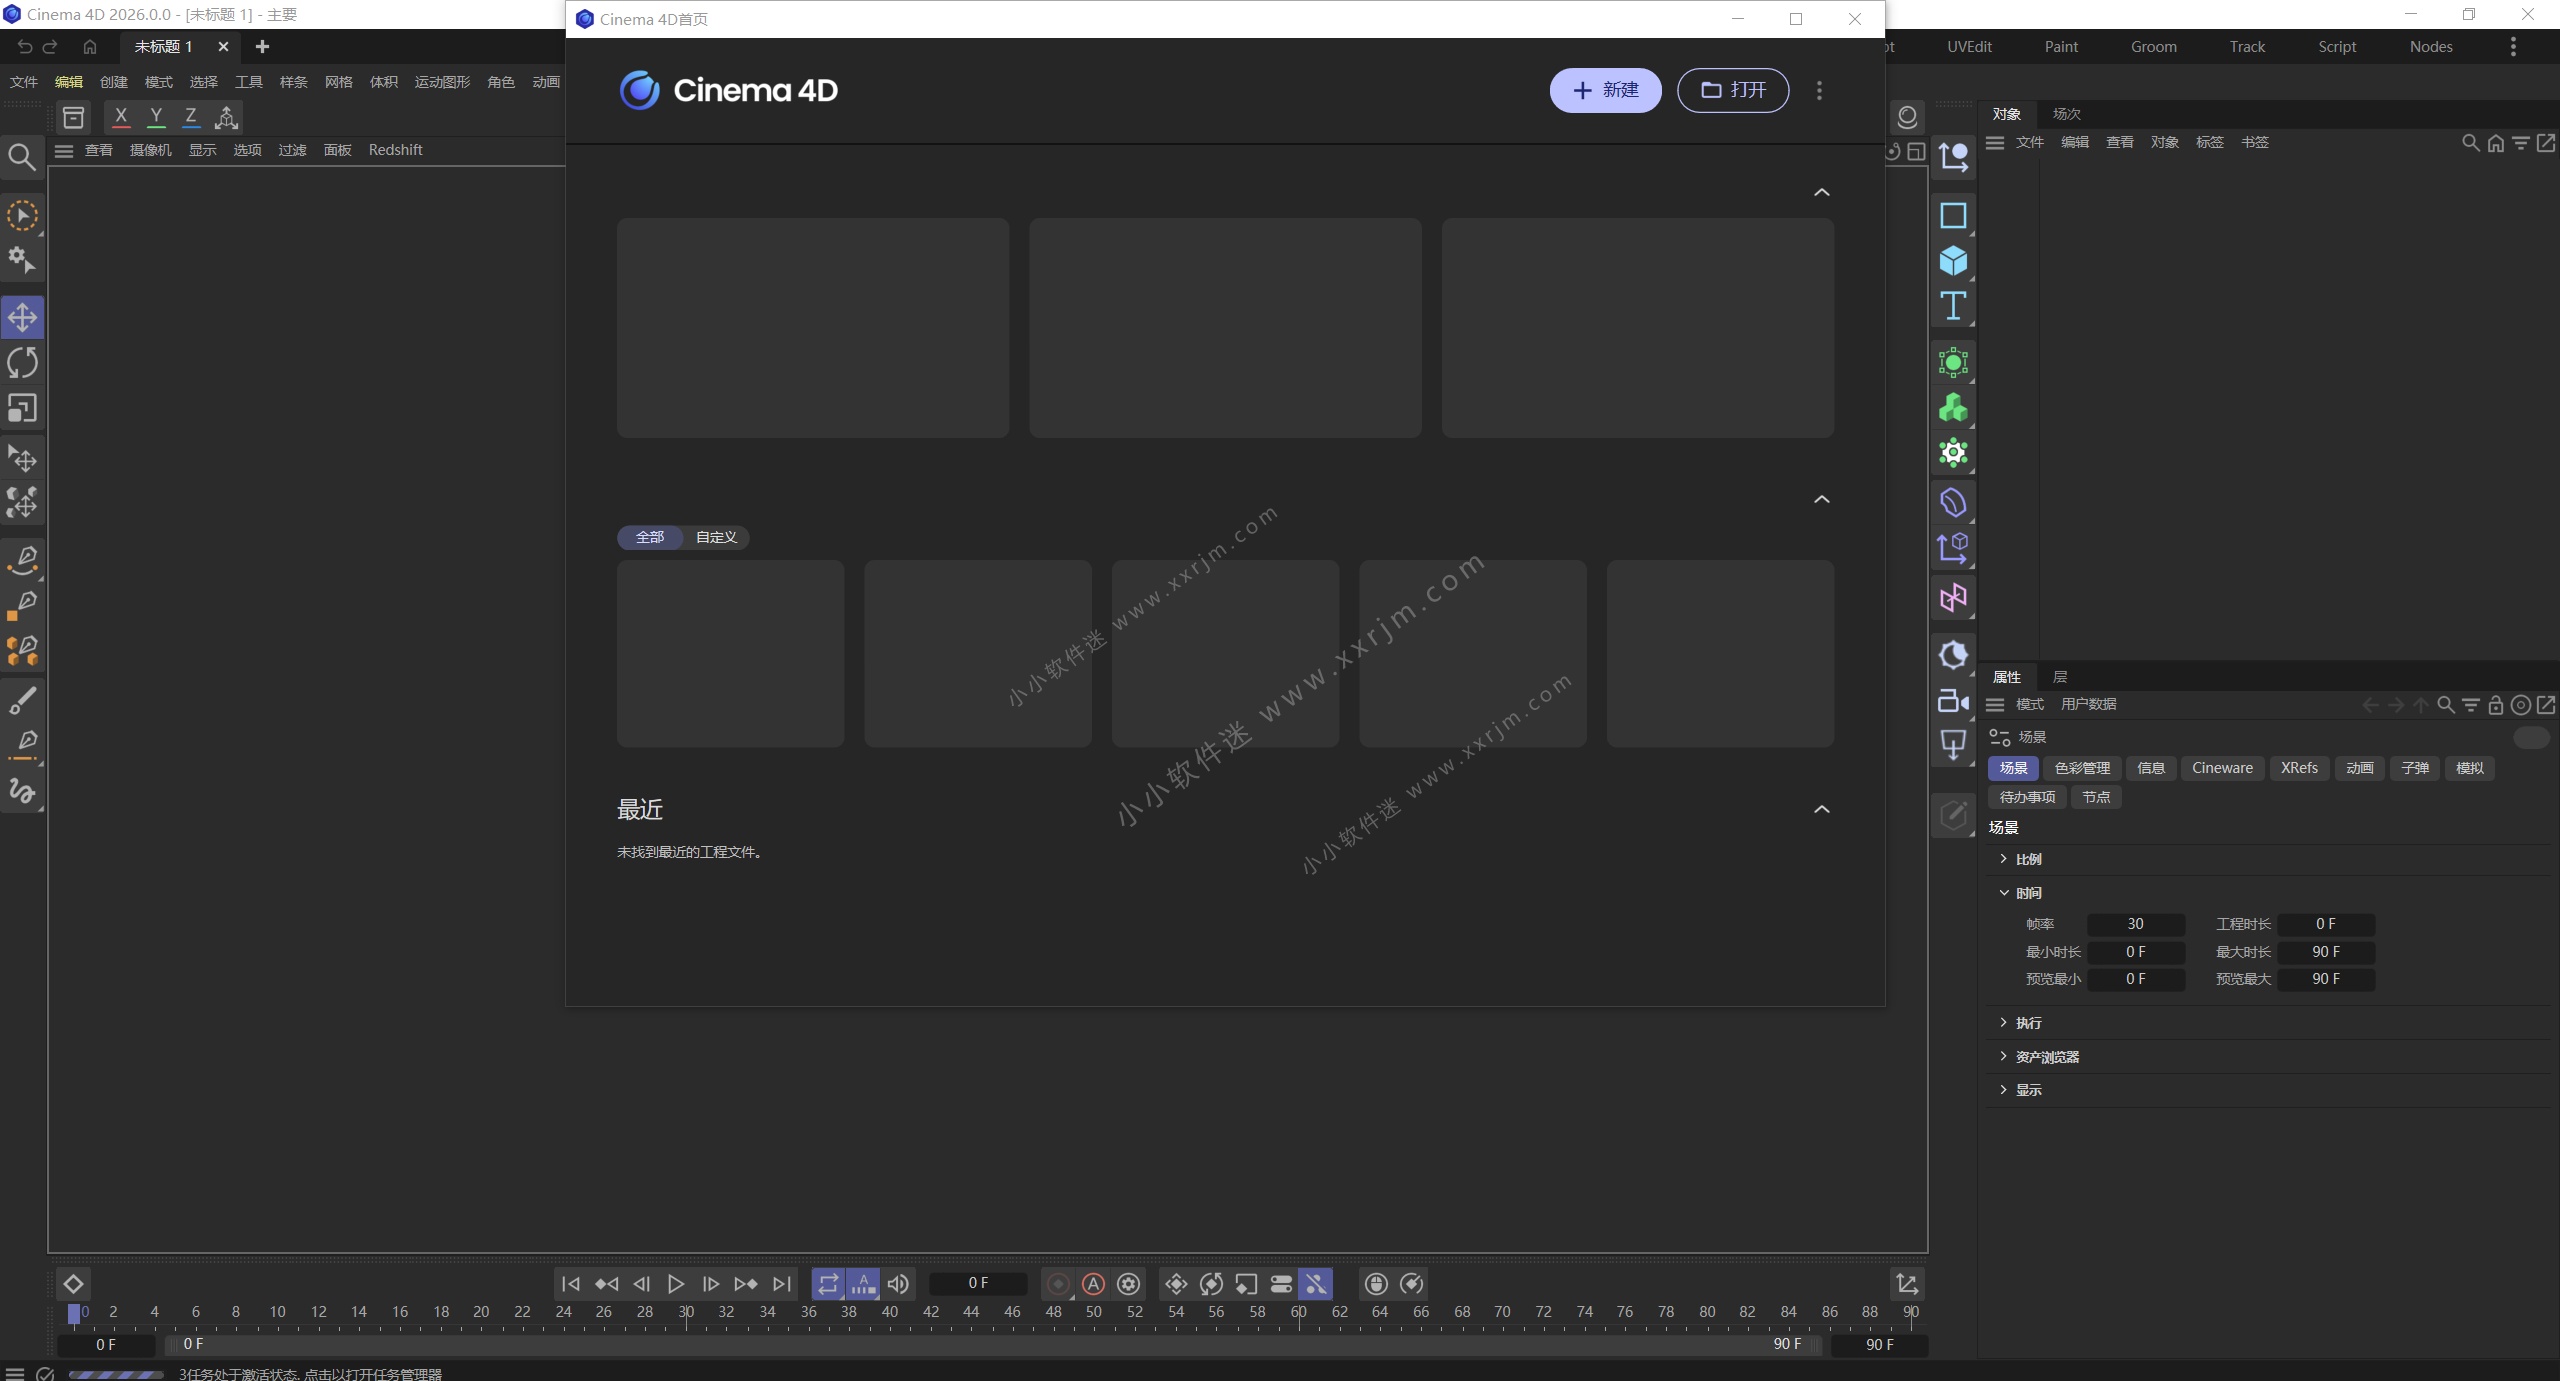Click the Text spline tool icon
2560x1381 pixels.
[1952, 306]
